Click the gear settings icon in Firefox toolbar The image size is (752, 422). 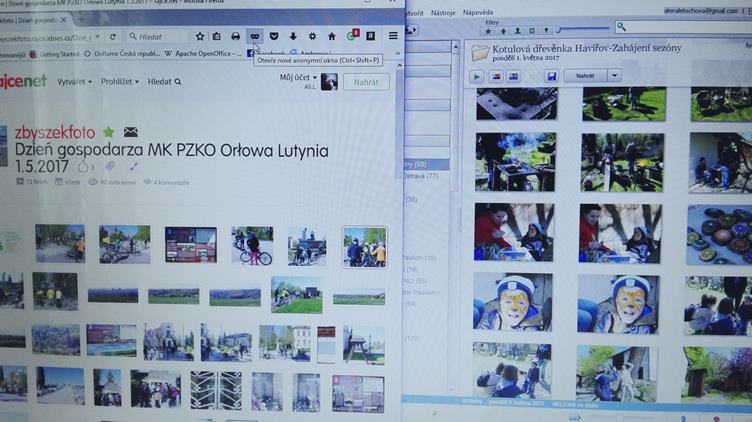point(312,36)
